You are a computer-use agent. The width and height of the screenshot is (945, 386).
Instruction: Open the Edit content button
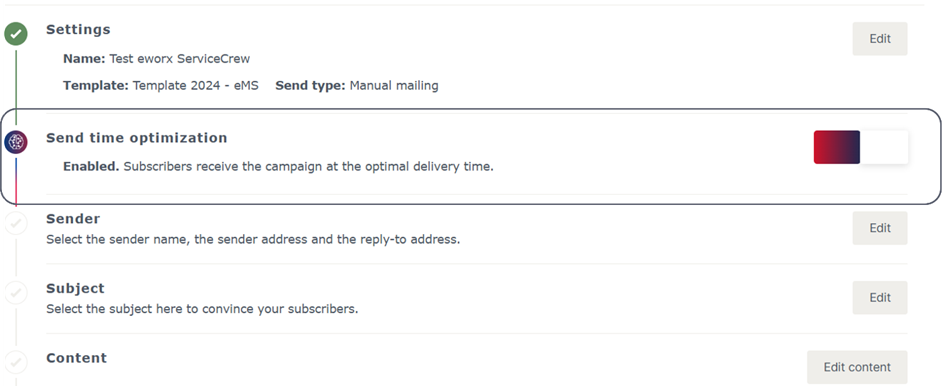tap(857, 367)
